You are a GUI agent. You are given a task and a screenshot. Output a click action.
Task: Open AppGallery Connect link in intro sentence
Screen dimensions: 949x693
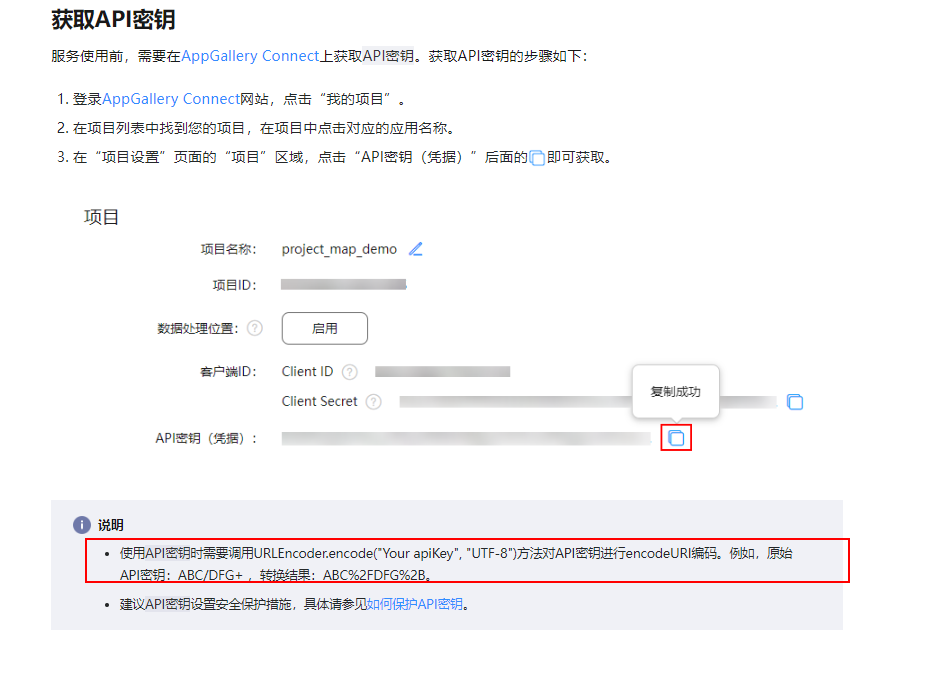click(x=250, y=56)
